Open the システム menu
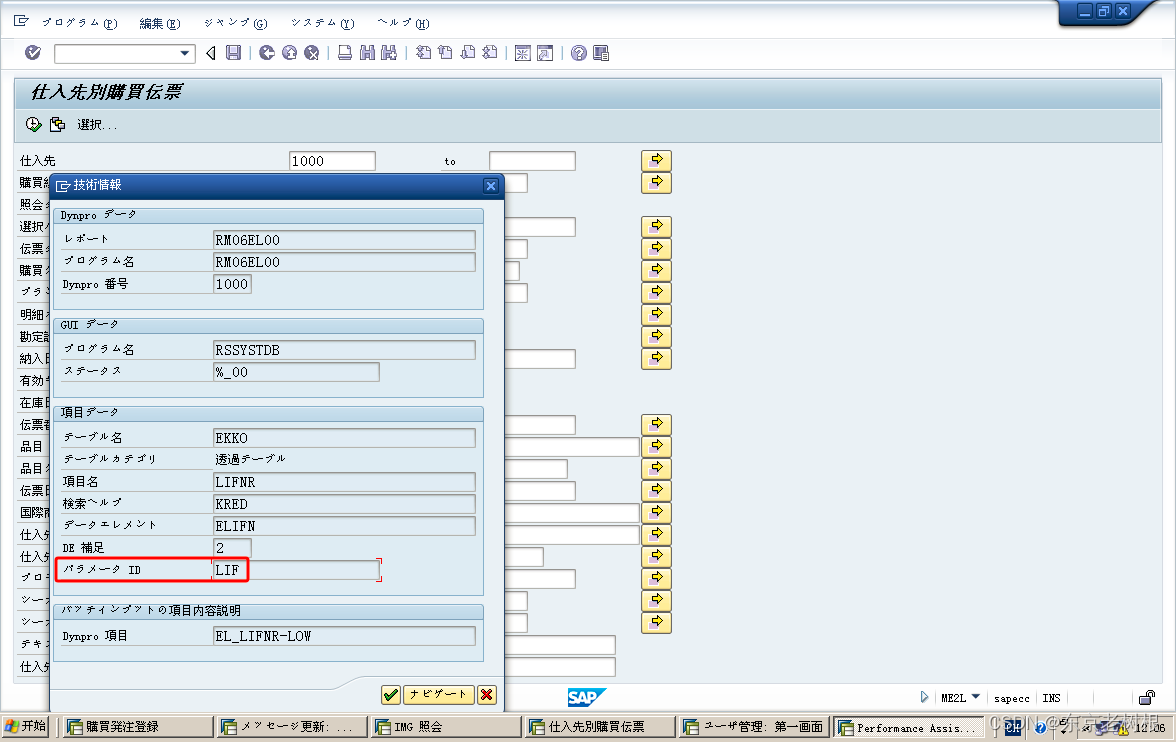Image resolution: width=1176 pixels, height=742 pixels. (x=321, y=22)
